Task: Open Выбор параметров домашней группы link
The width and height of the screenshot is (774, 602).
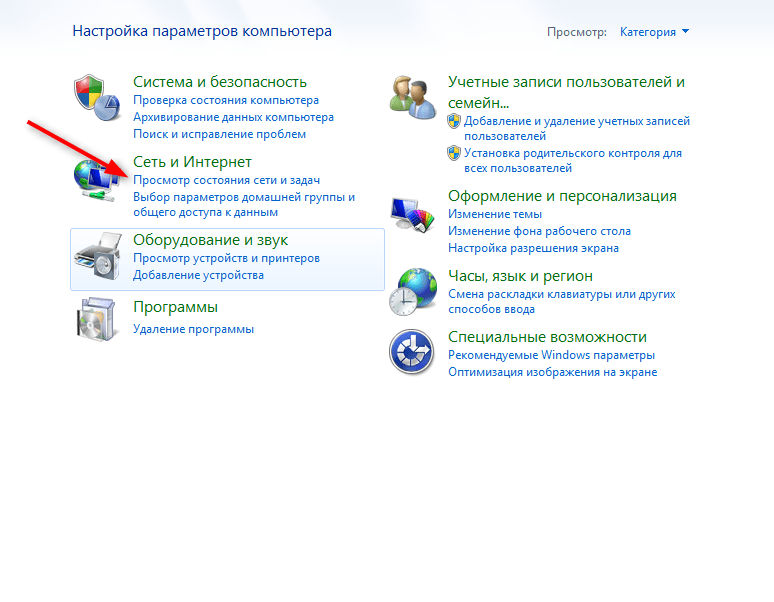Action: coord(244,205)
